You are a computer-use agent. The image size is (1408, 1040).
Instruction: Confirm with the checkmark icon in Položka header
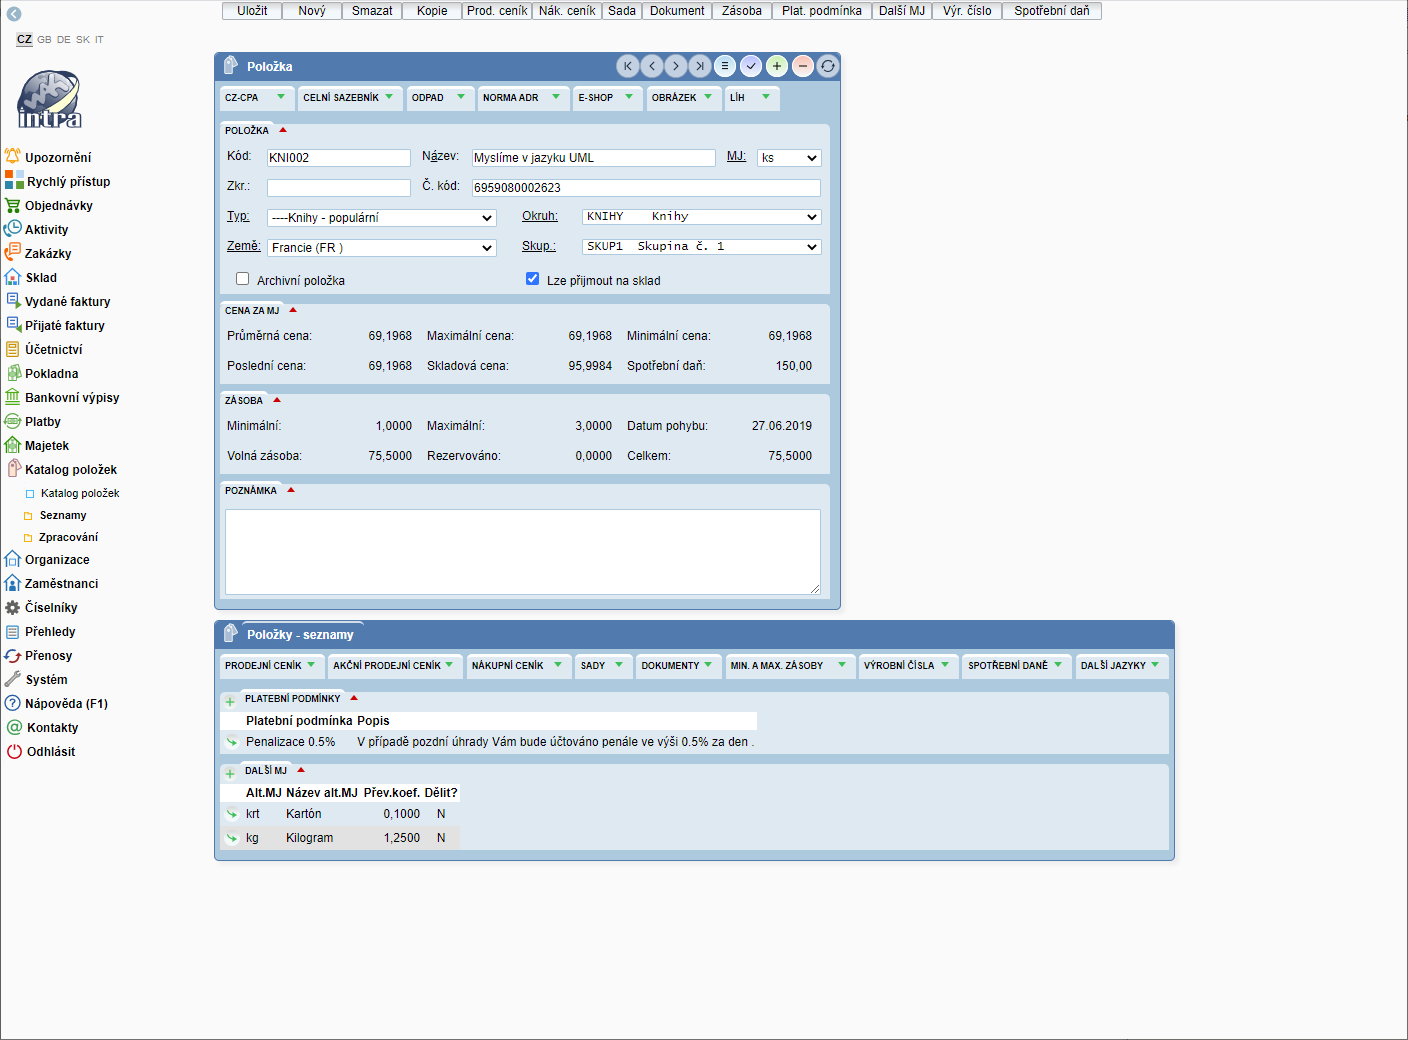(x=751, y=66)
